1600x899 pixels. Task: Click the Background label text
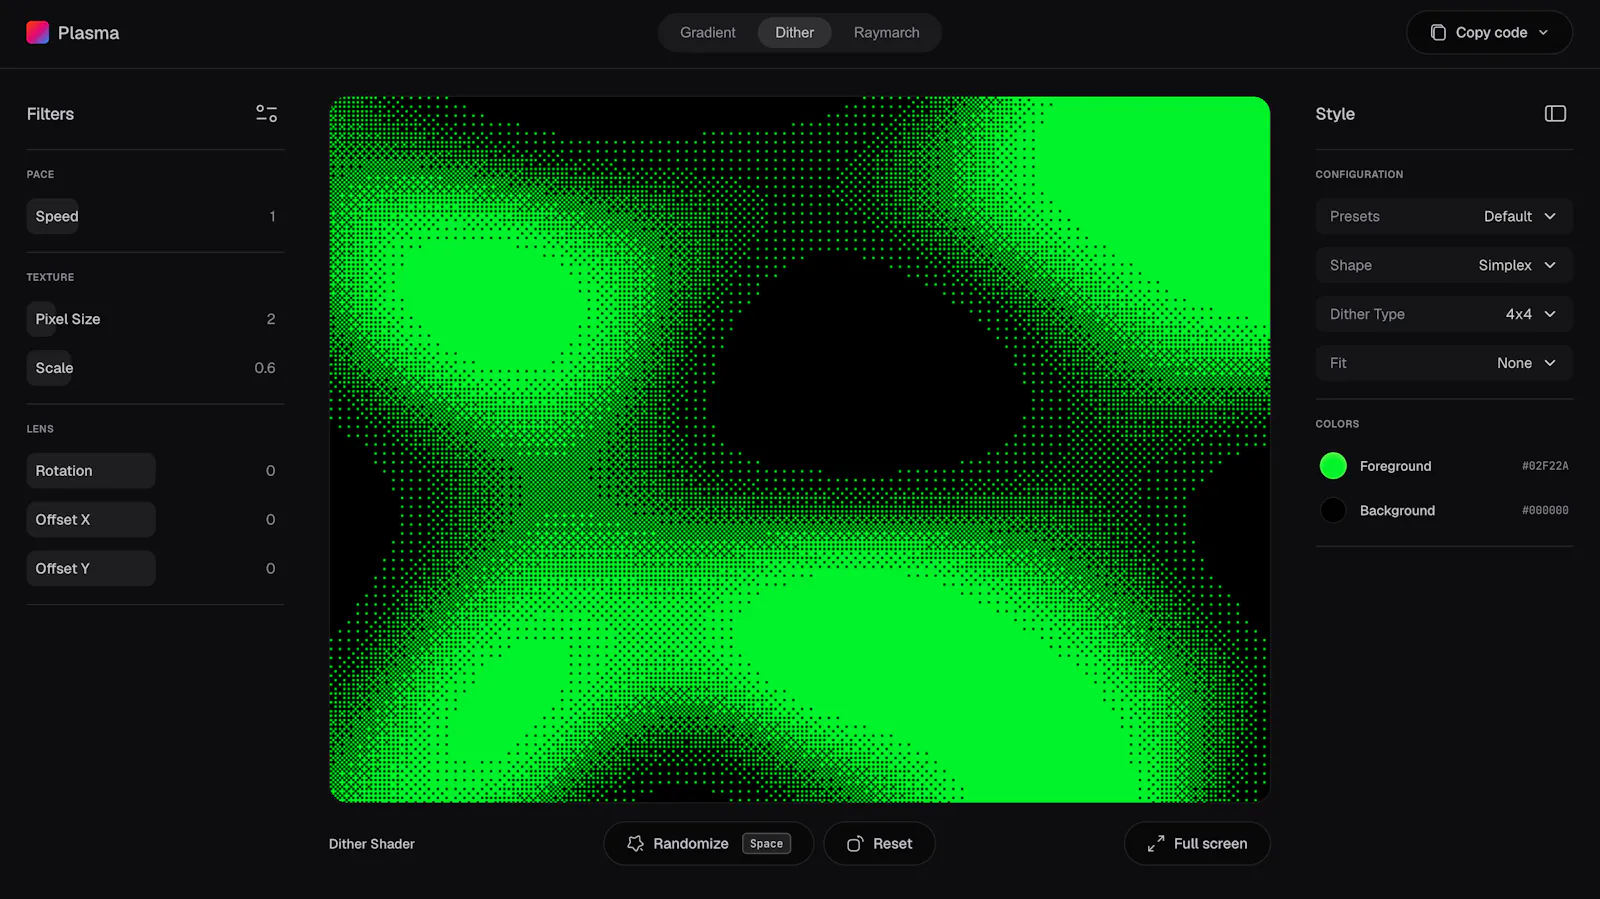[1397, 510]
